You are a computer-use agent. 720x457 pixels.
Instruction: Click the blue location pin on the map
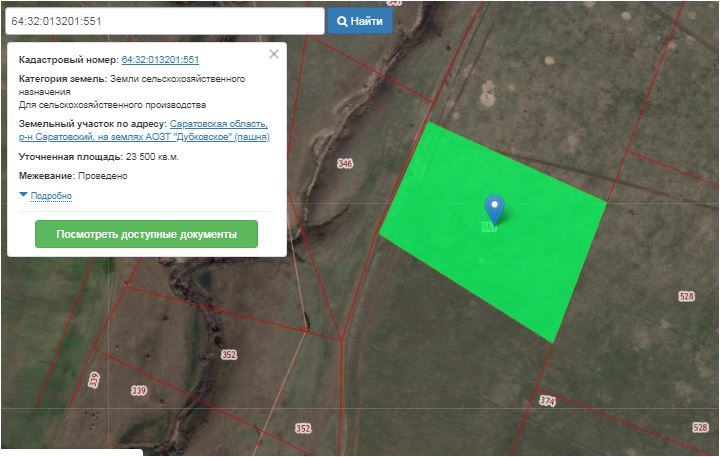[494, 207]
